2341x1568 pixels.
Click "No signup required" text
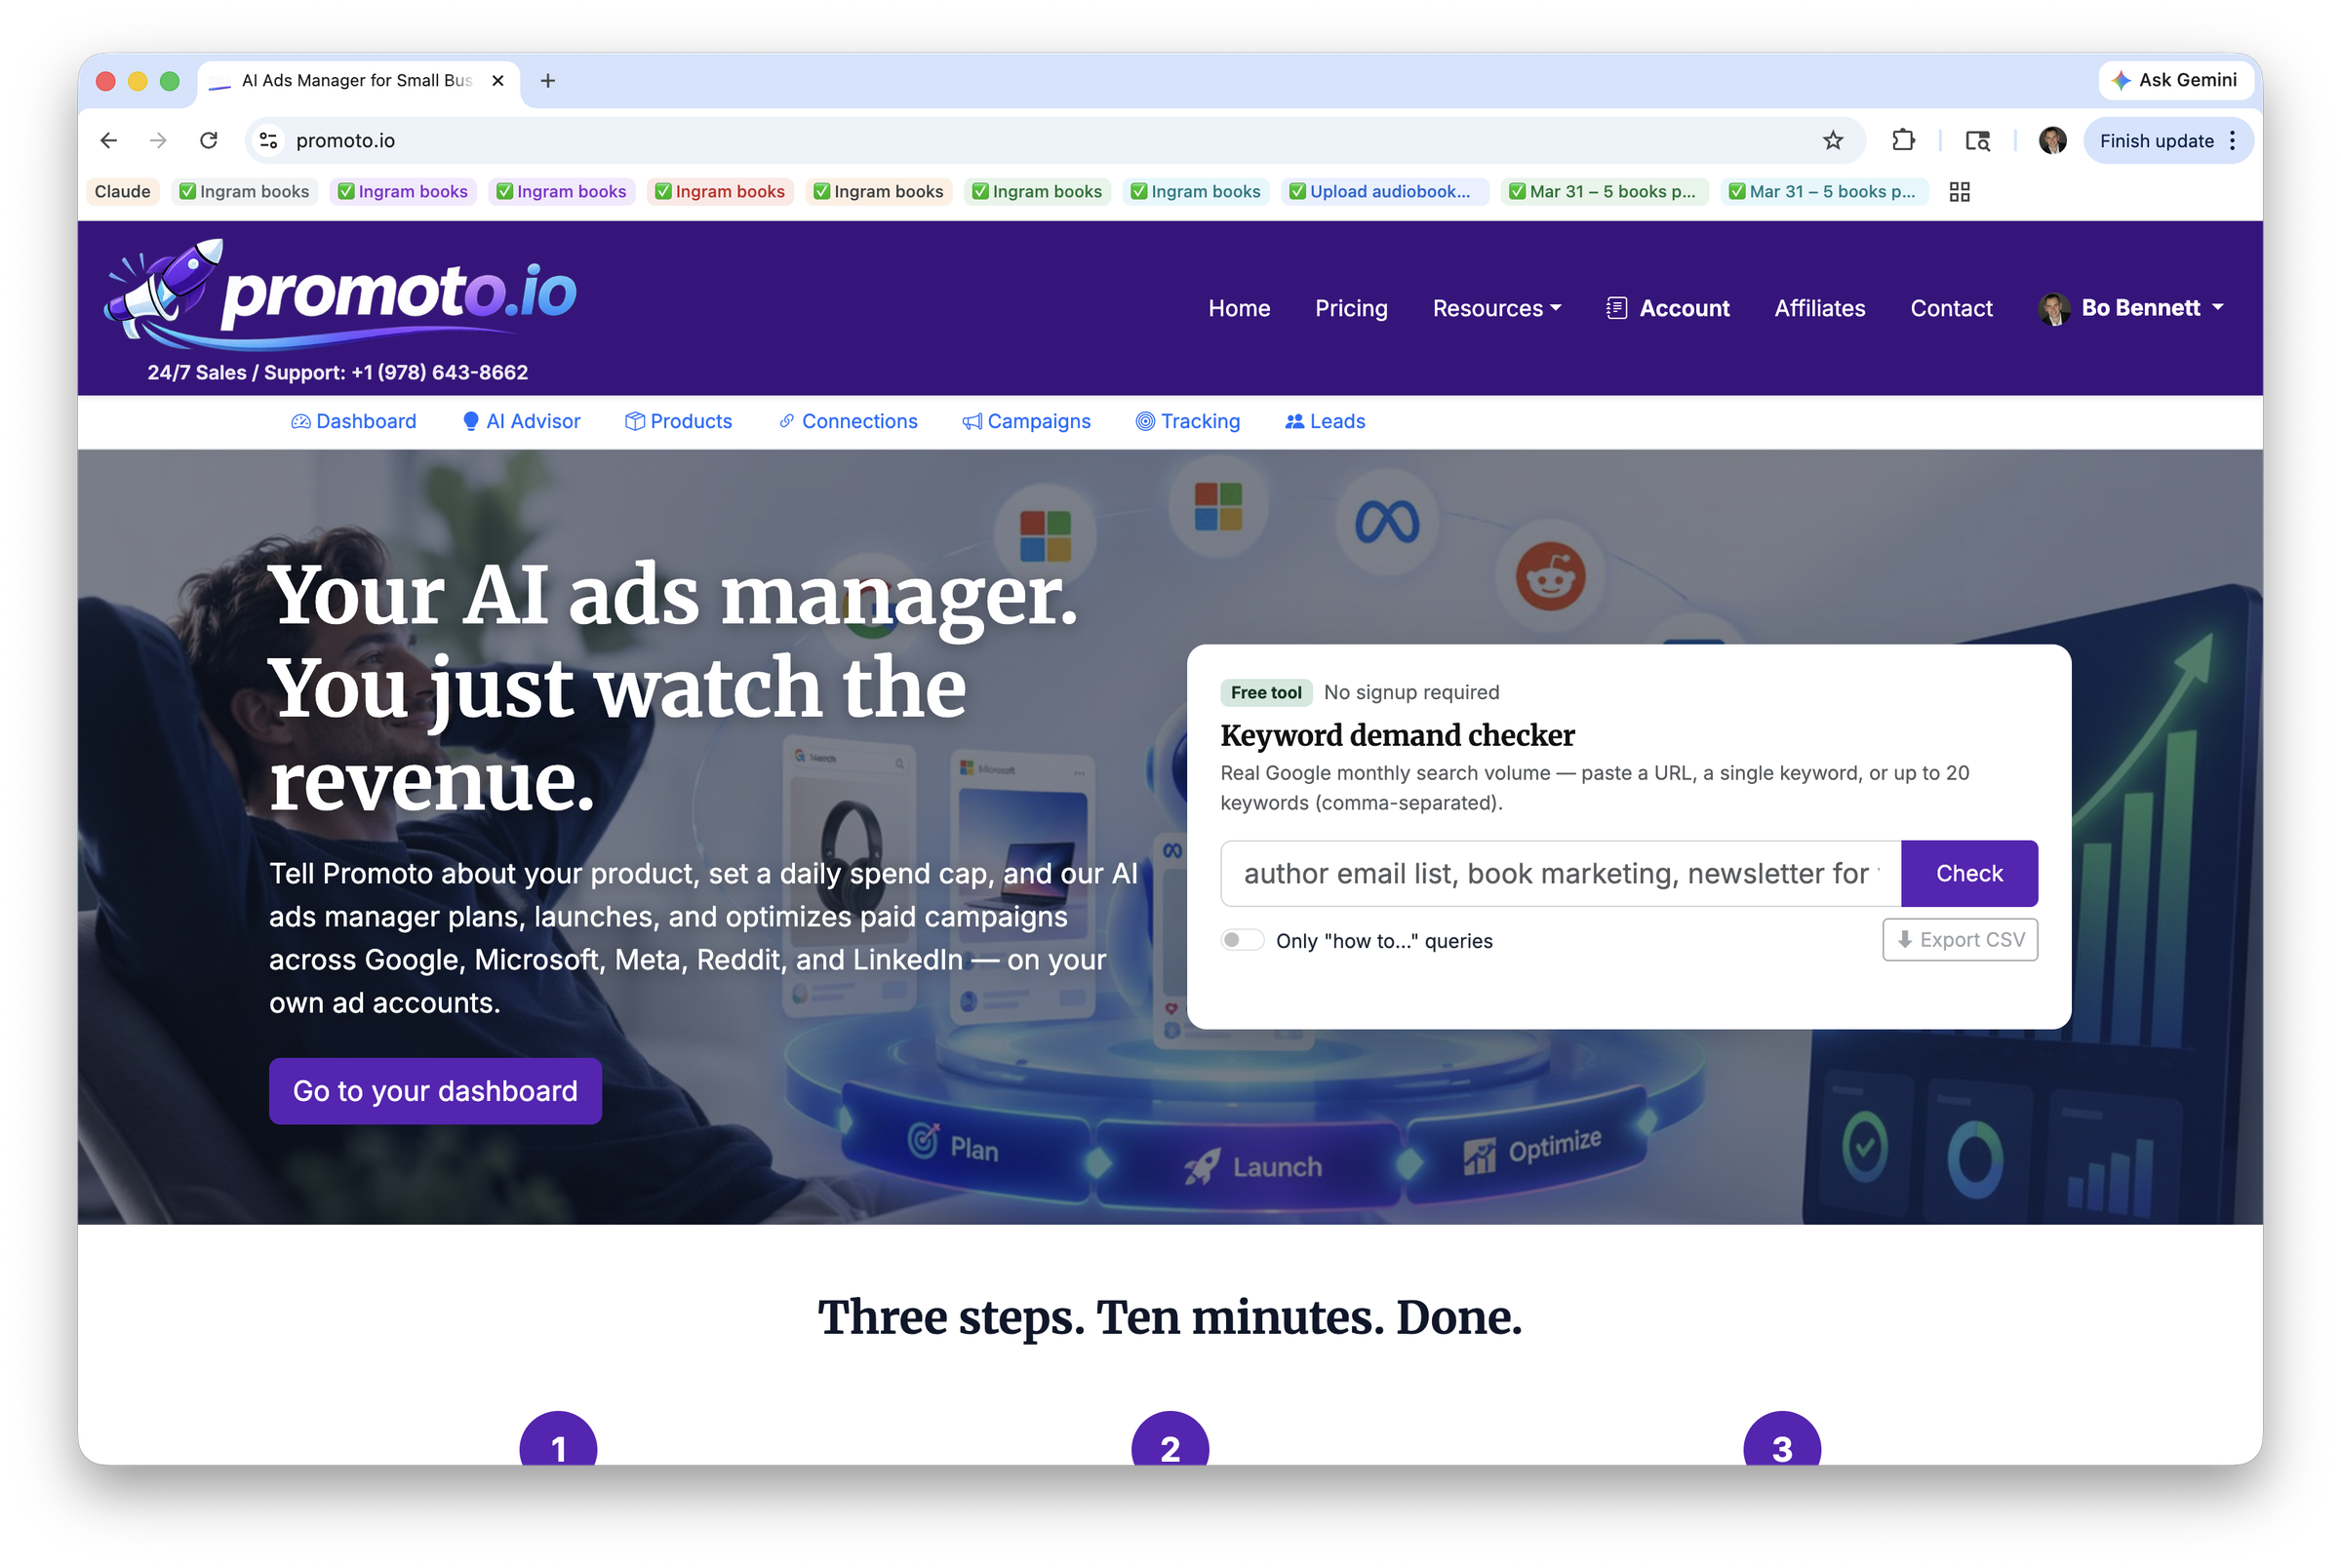(x=1411, y=693)
